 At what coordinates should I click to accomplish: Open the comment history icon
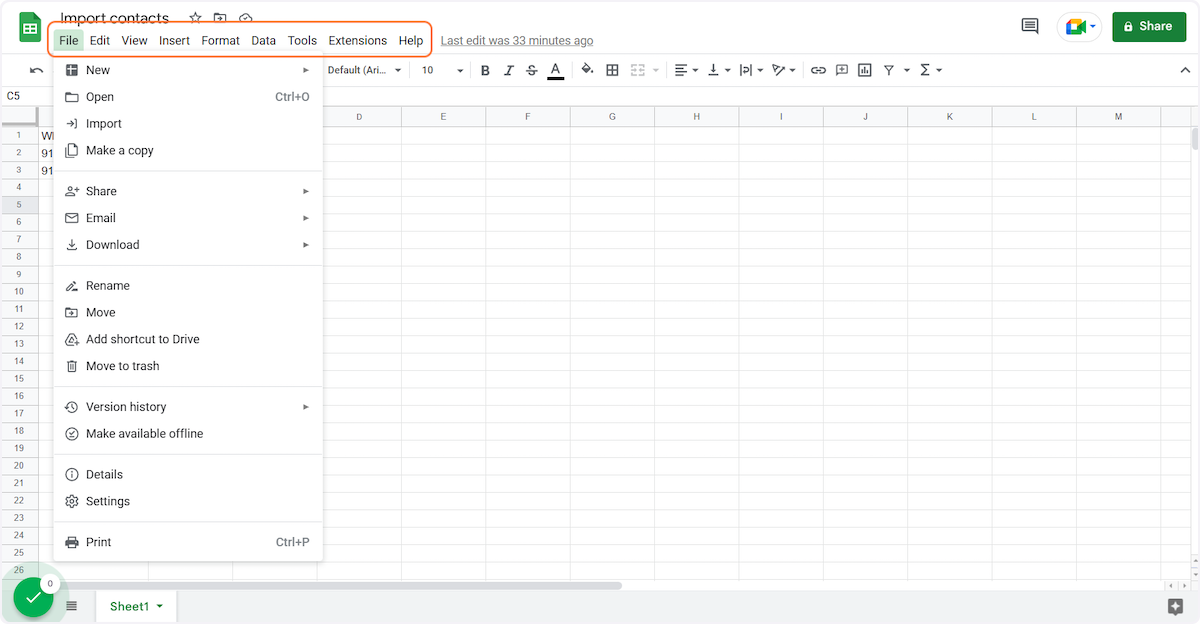[1030, 26]
